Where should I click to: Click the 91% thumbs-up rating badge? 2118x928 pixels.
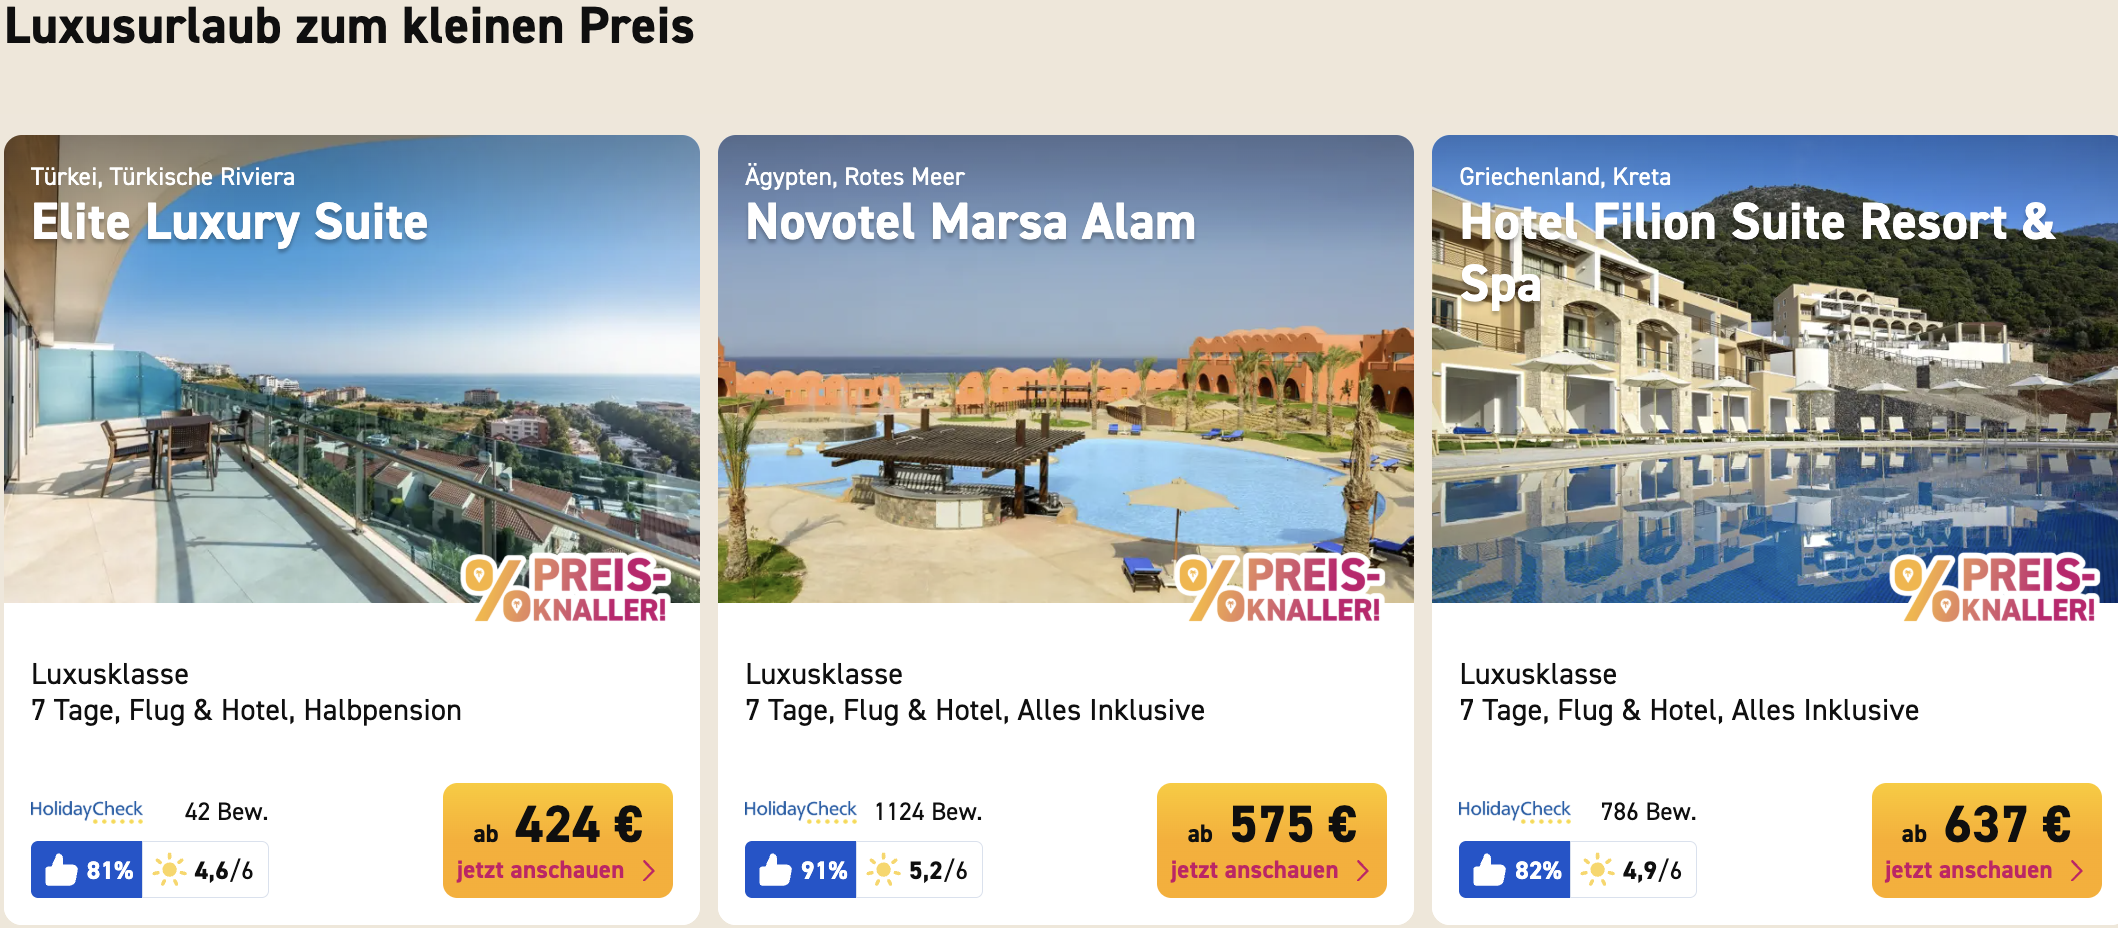801,870
